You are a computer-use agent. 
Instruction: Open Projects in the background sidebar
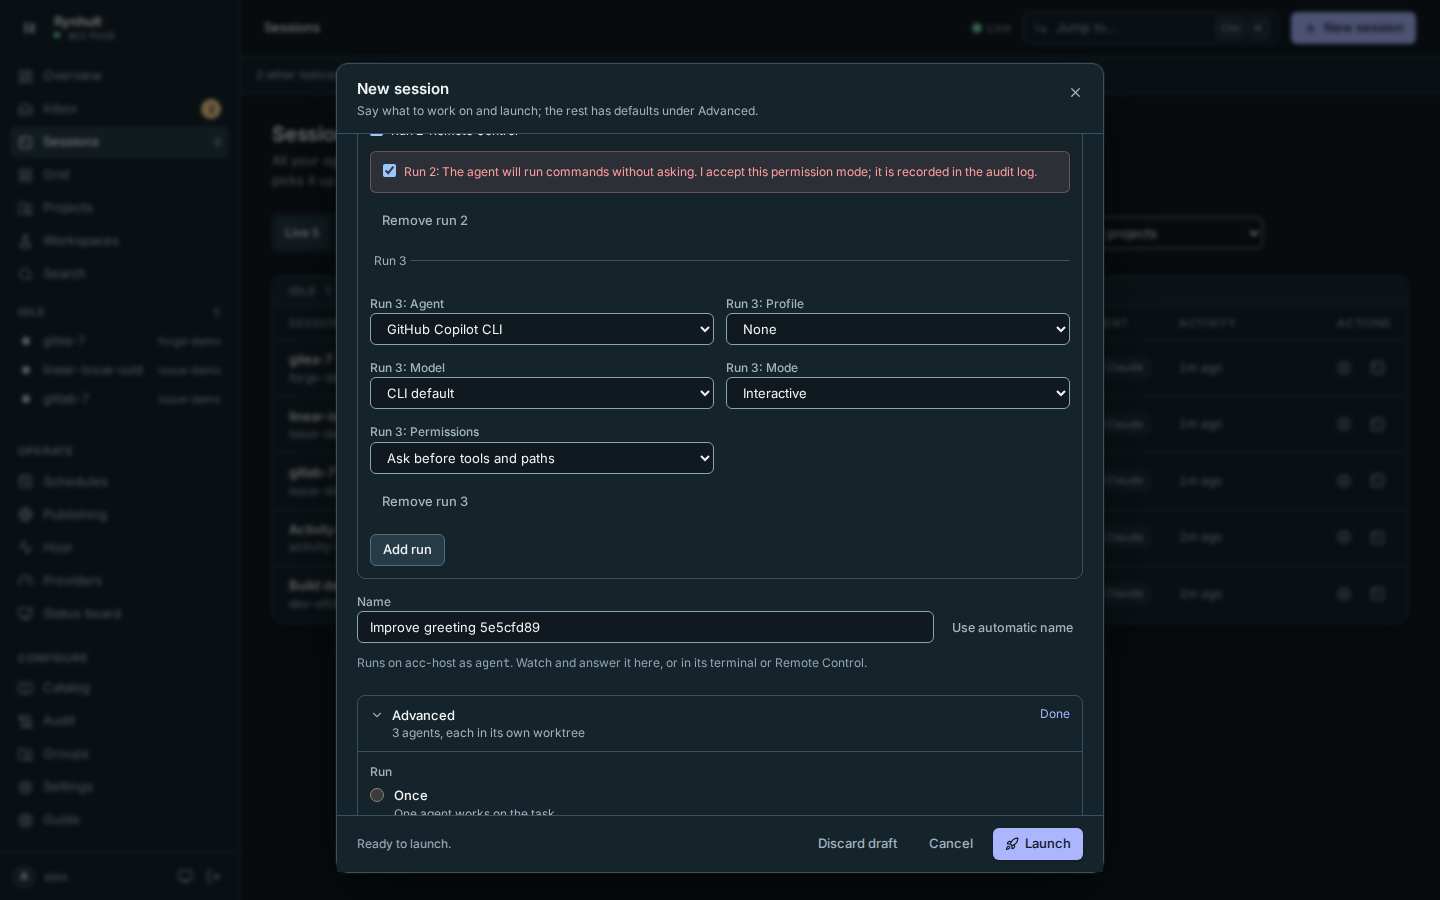(120, 208)
